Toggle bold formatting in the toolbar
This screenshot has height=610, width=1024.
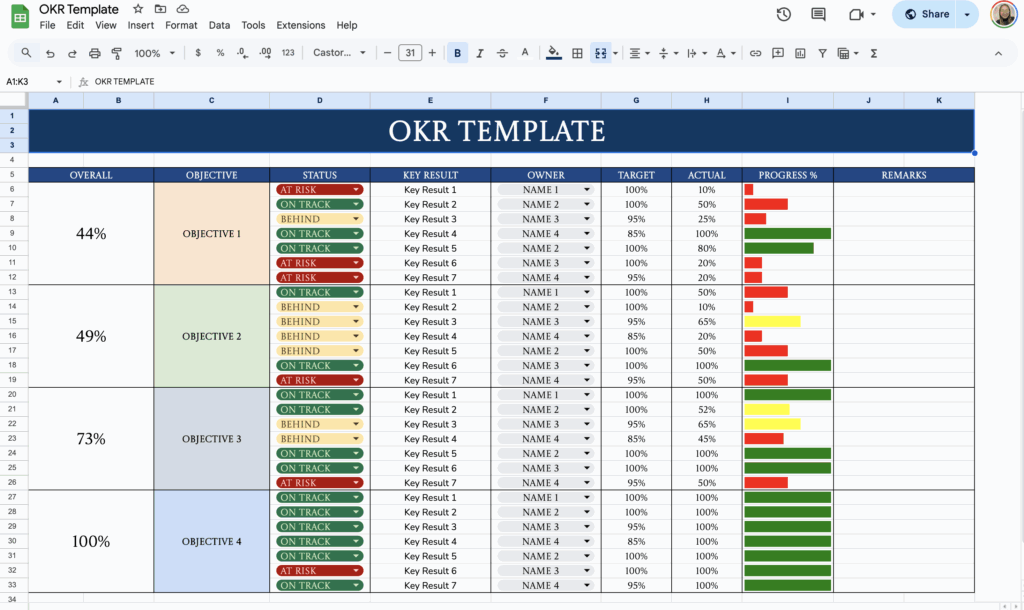457,52
